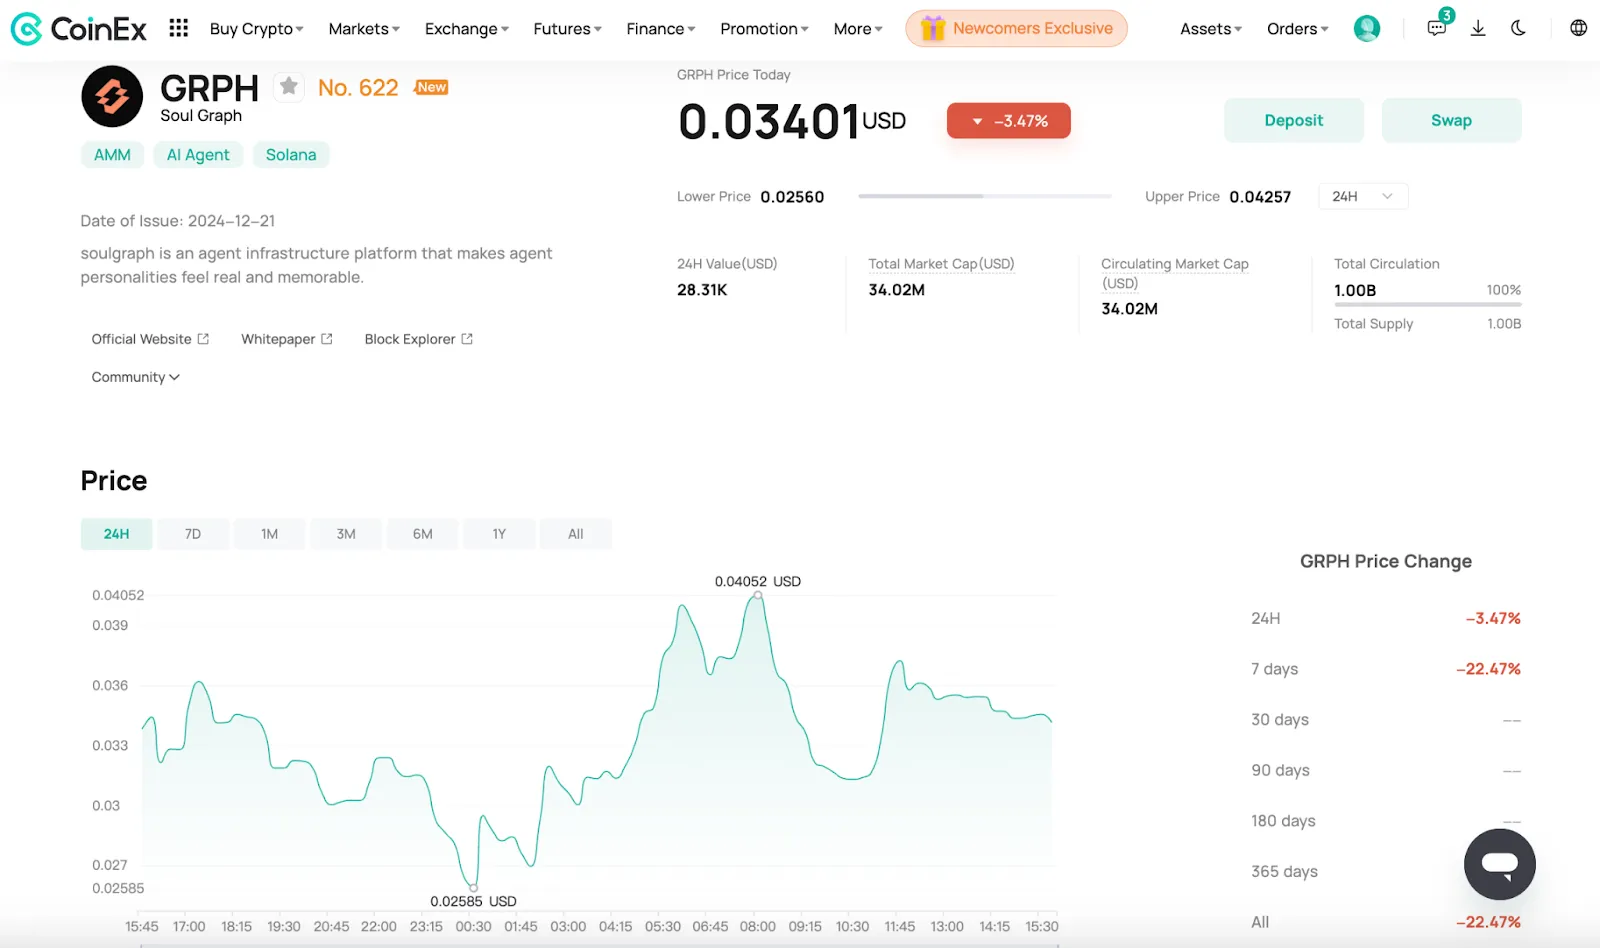1600x948 pixels.
Task: Click the Total Circulation progress bar
Action: 1427,304
